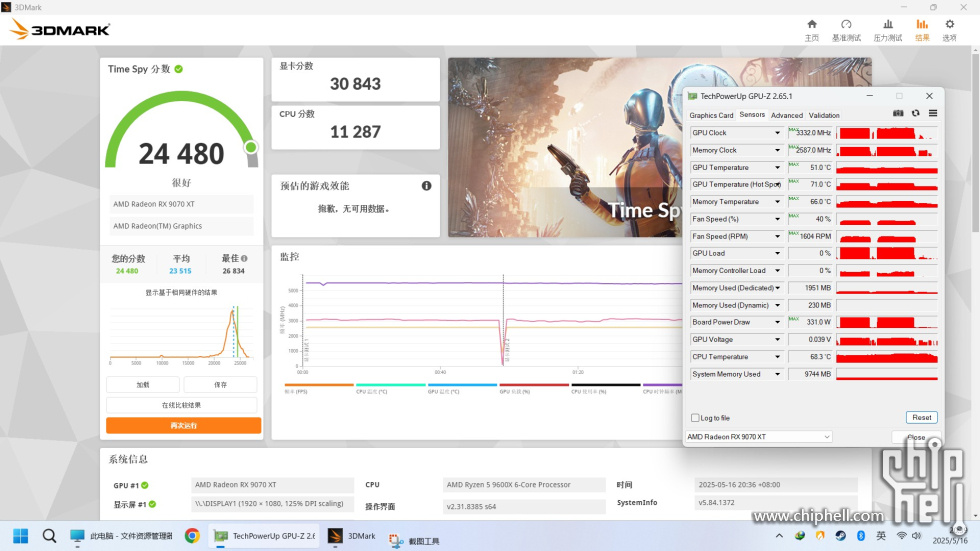The height and width of the screenshot is (551, 980).
Task: Click the Memory Used (Dedicated) 1951 MB value
Action: coord(810,288)
